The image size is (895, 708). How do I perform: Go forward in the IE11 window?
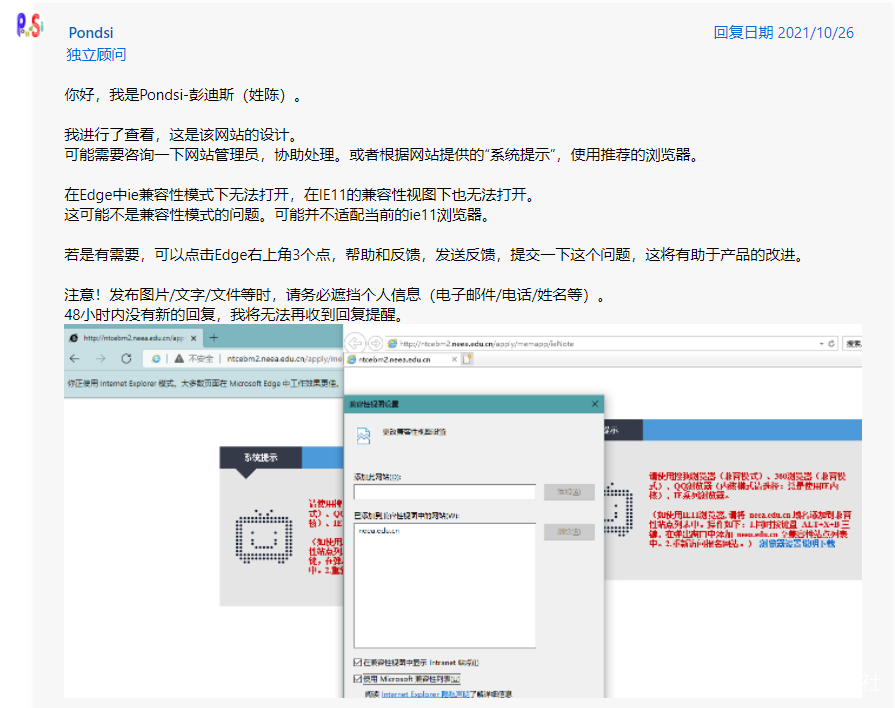tap(376, 343)
